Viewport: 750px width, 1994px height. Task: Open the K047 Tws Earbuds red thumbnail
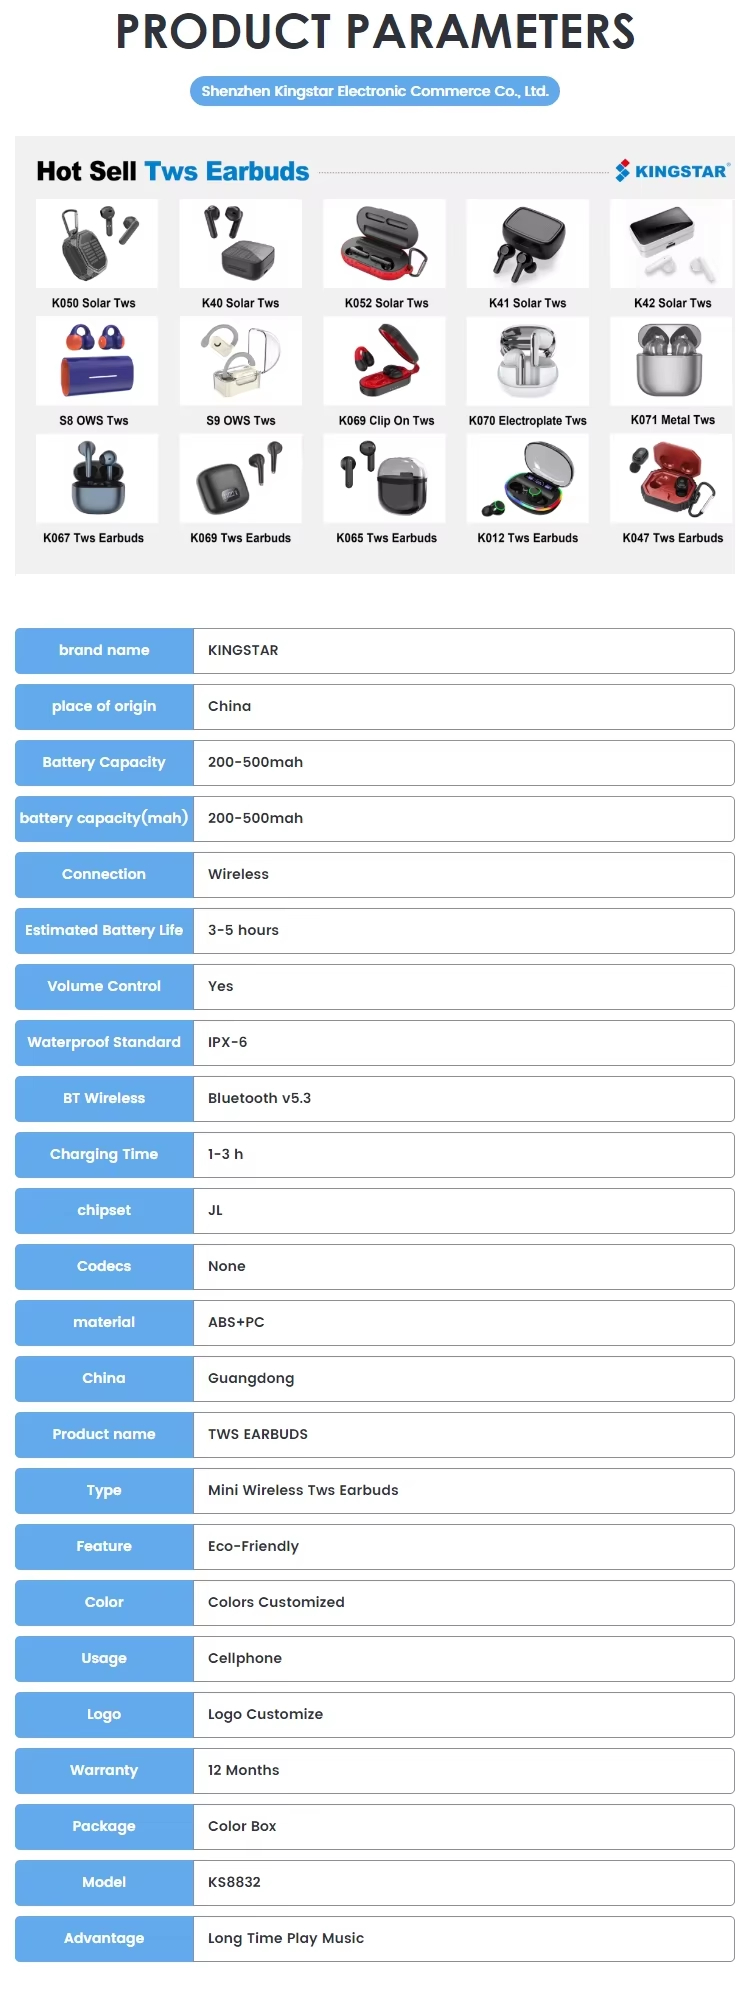[x=671, y=478]
